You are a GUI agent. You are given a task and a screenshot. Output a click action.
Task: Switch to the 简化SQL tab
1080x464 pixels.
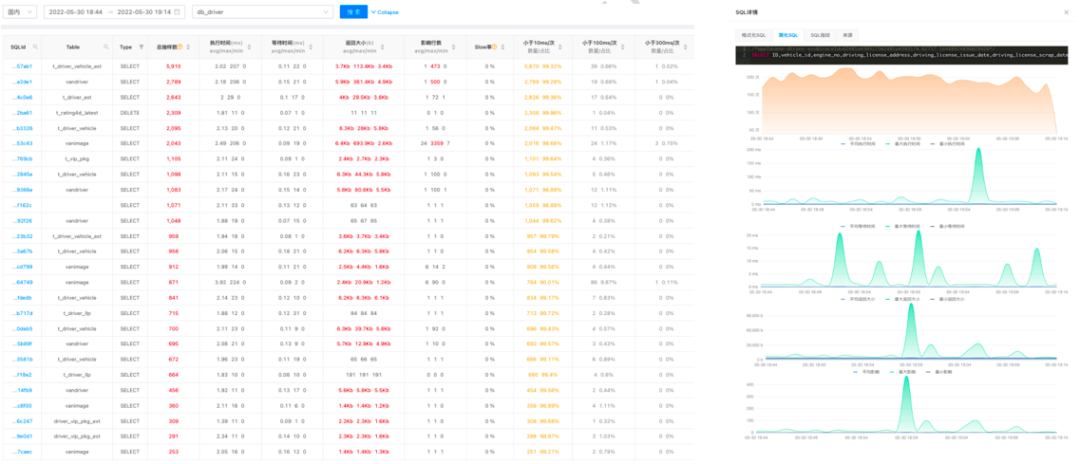point(788,34)
